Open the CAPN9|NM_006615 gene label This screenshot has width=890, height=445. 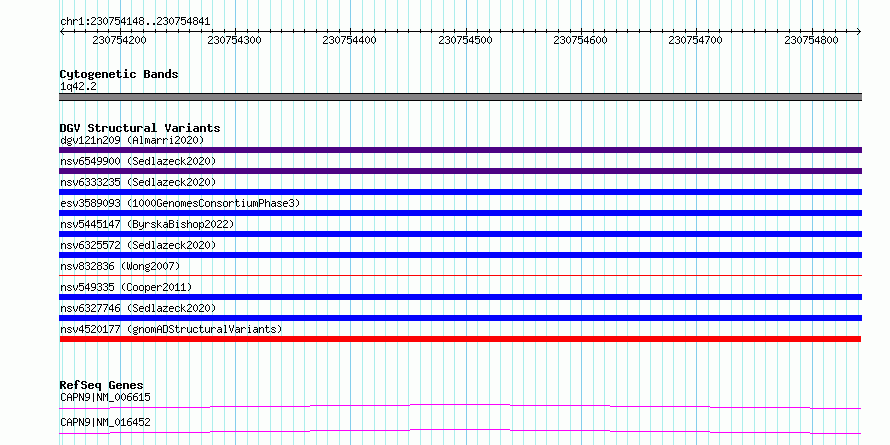coord(106,397)
